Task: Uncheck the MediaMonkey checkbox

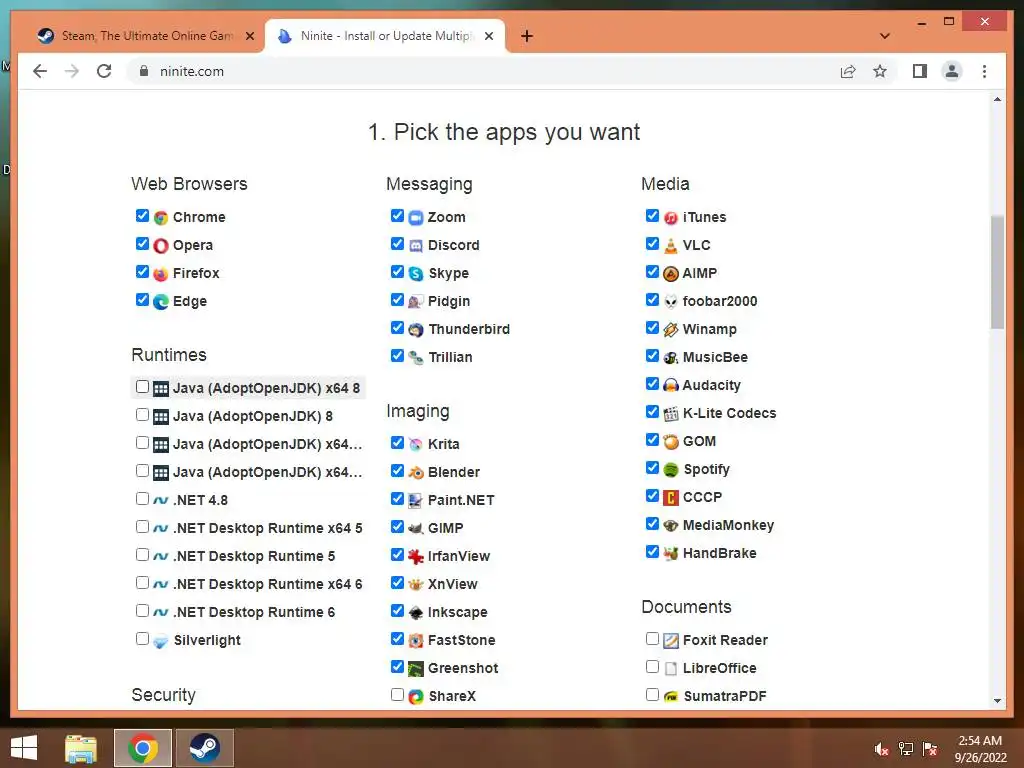Action: pyautogui.click(x=652, y=524)
